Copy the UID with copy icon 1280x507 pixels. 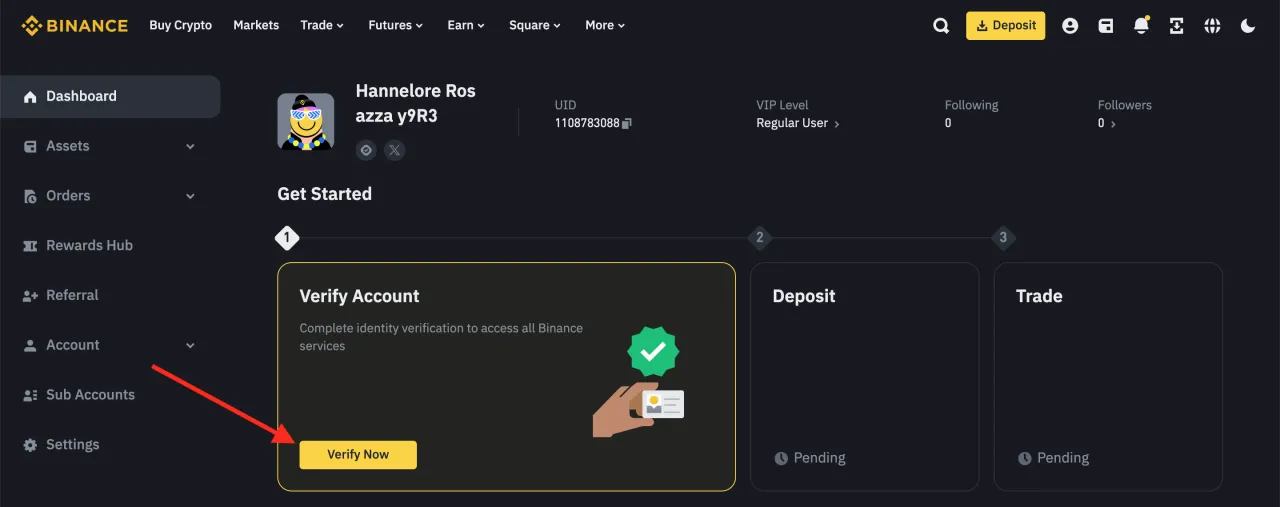627,123
